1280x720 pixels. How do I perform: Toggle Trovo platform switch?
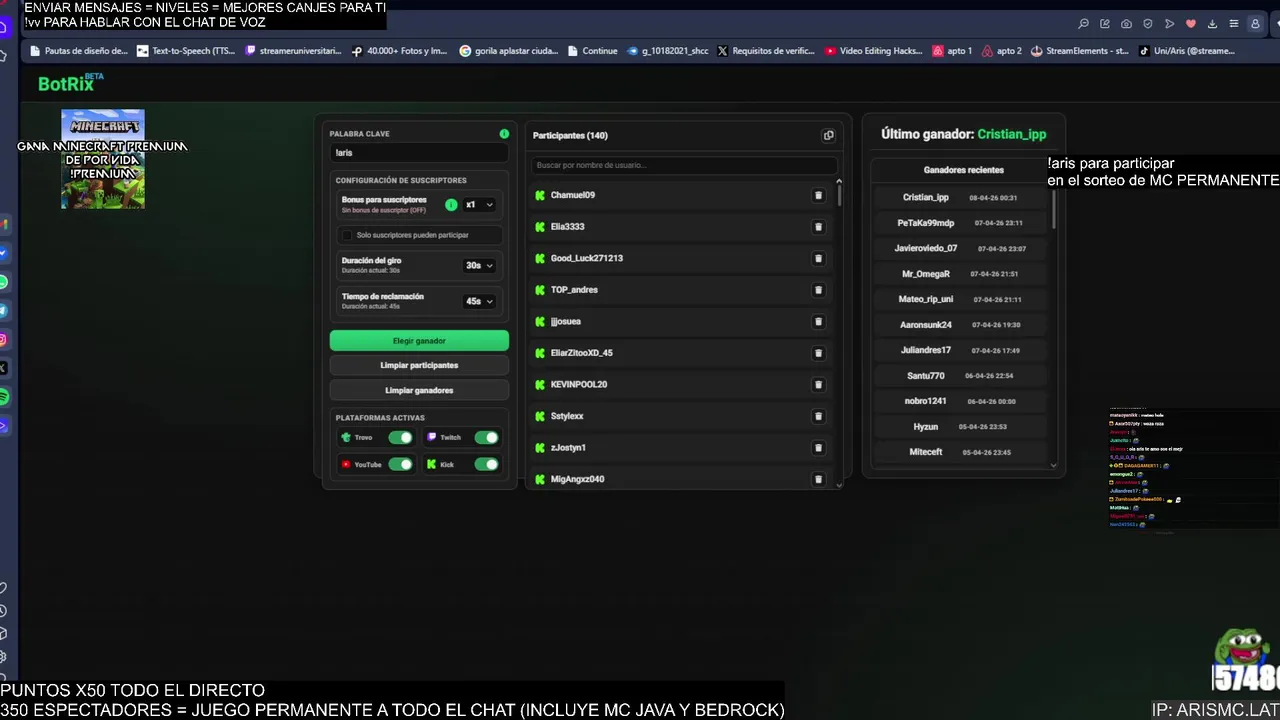(400, 437)
